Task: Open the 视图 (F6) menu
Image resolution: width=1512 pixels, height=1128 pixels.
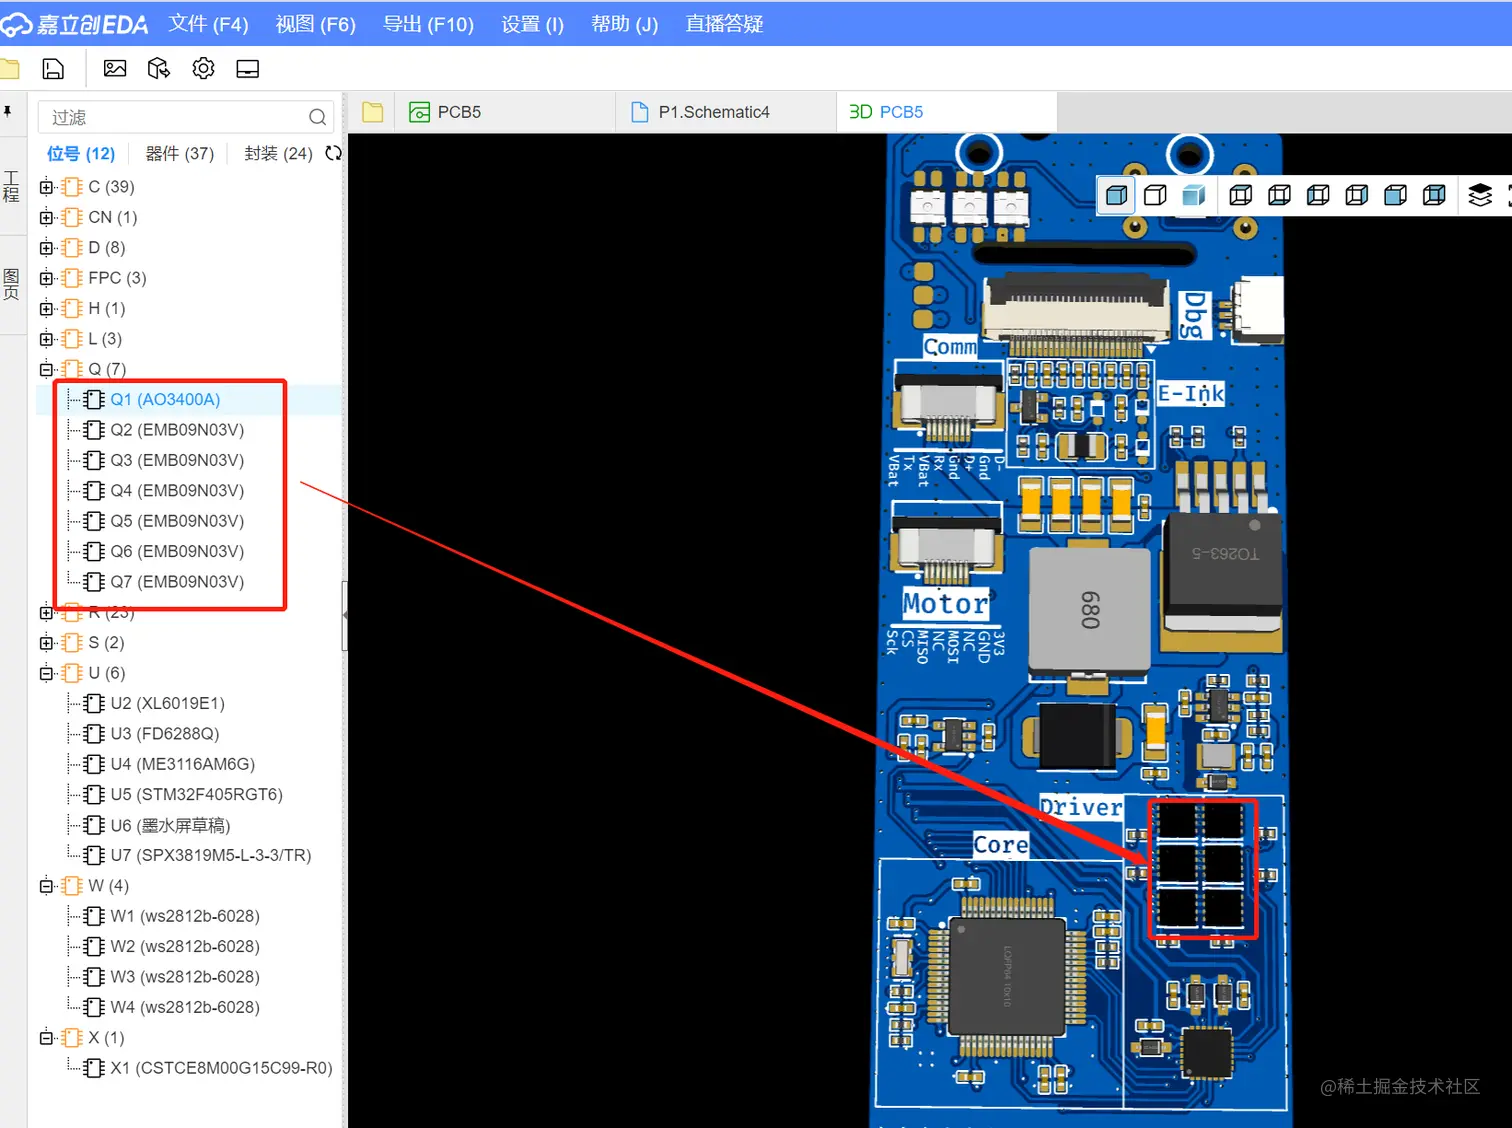Action: 315,24
